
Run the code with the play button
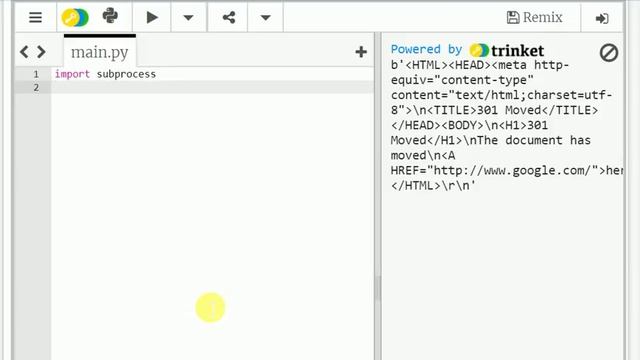(x=152, y=17)
